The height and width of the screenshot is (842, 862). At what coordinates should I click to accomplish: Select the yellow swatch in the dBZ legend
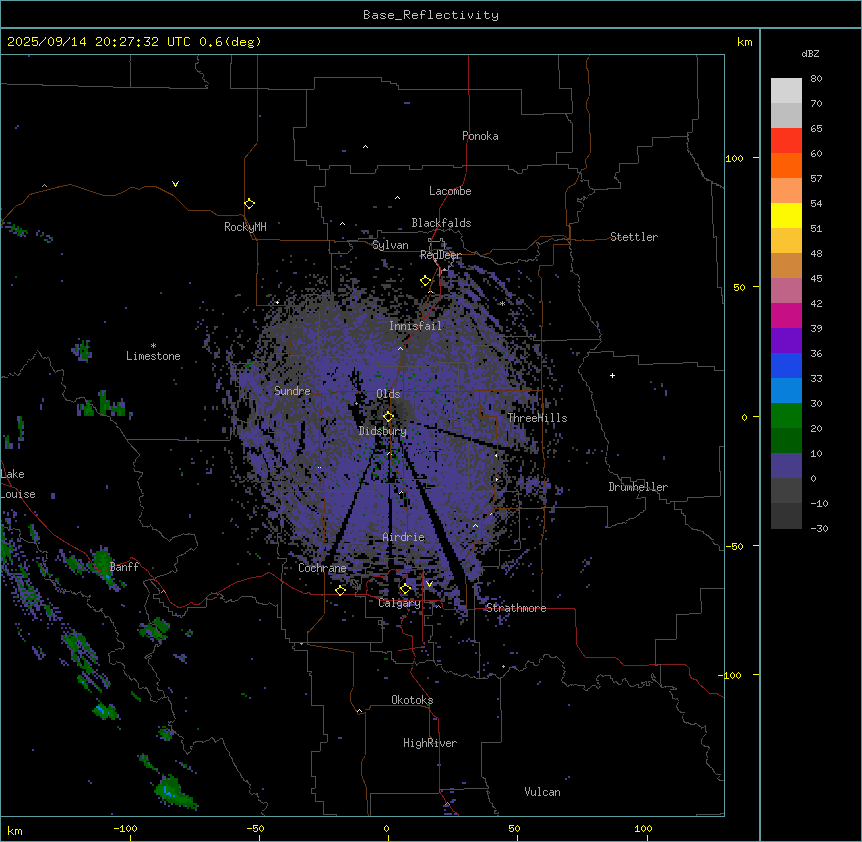click(786, 215)
